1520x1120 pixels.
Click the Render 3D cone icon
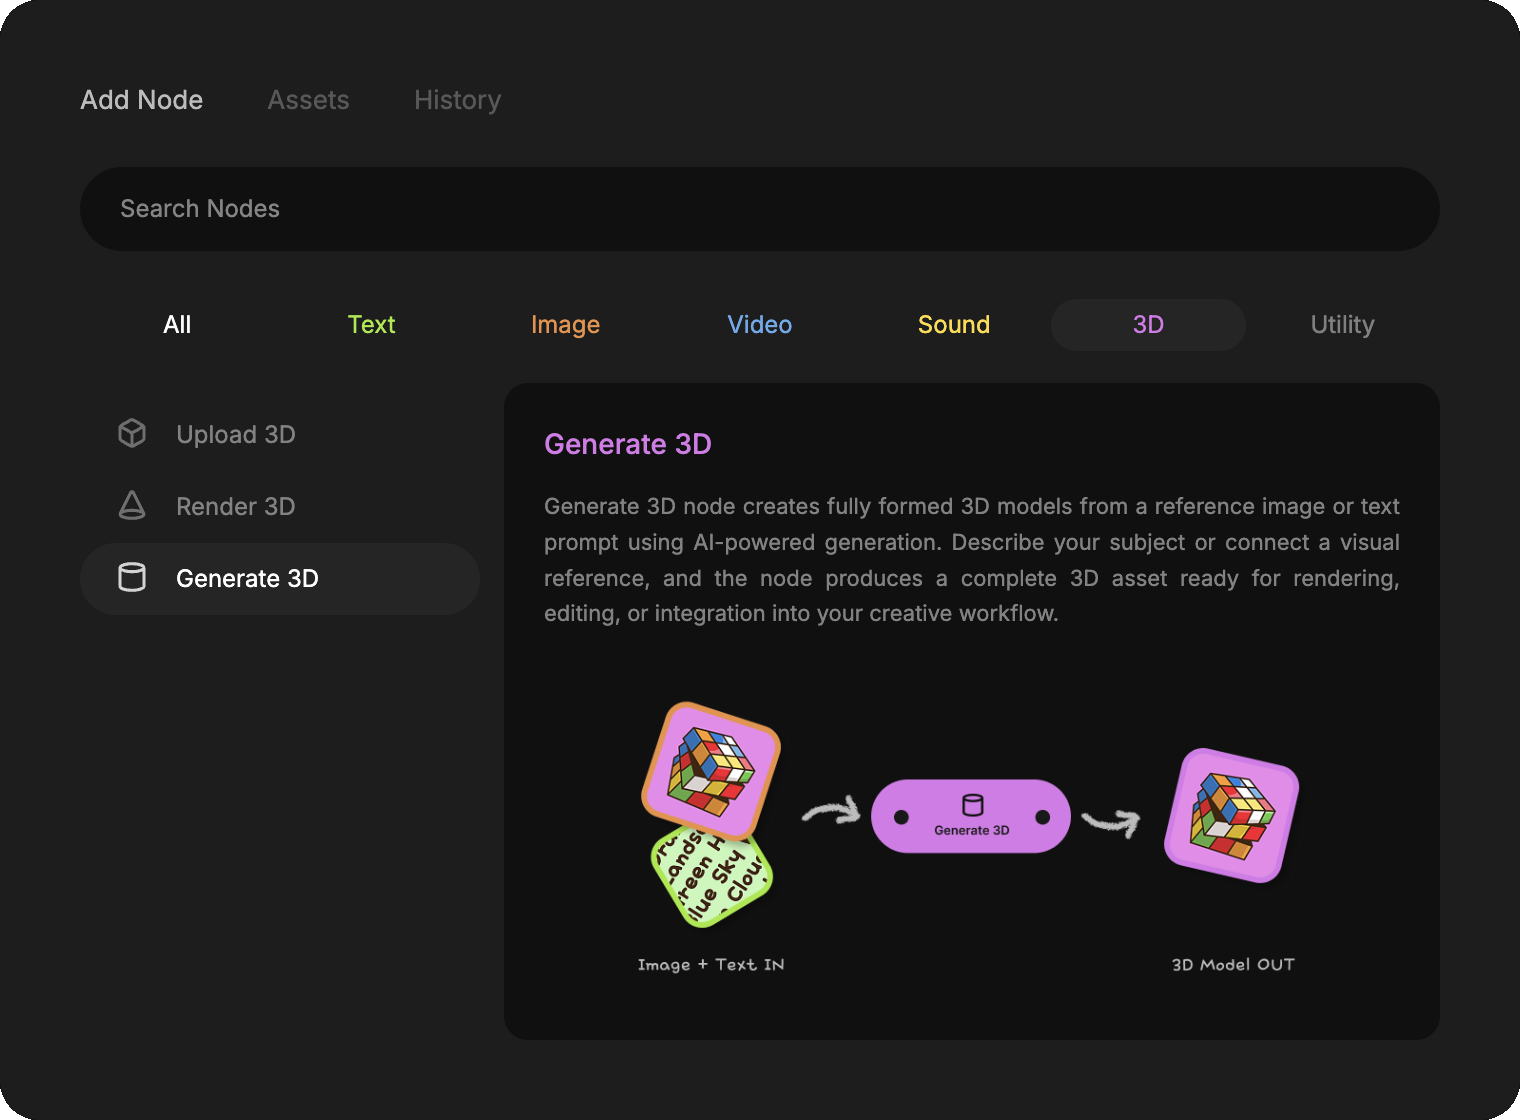coord(132,506)
